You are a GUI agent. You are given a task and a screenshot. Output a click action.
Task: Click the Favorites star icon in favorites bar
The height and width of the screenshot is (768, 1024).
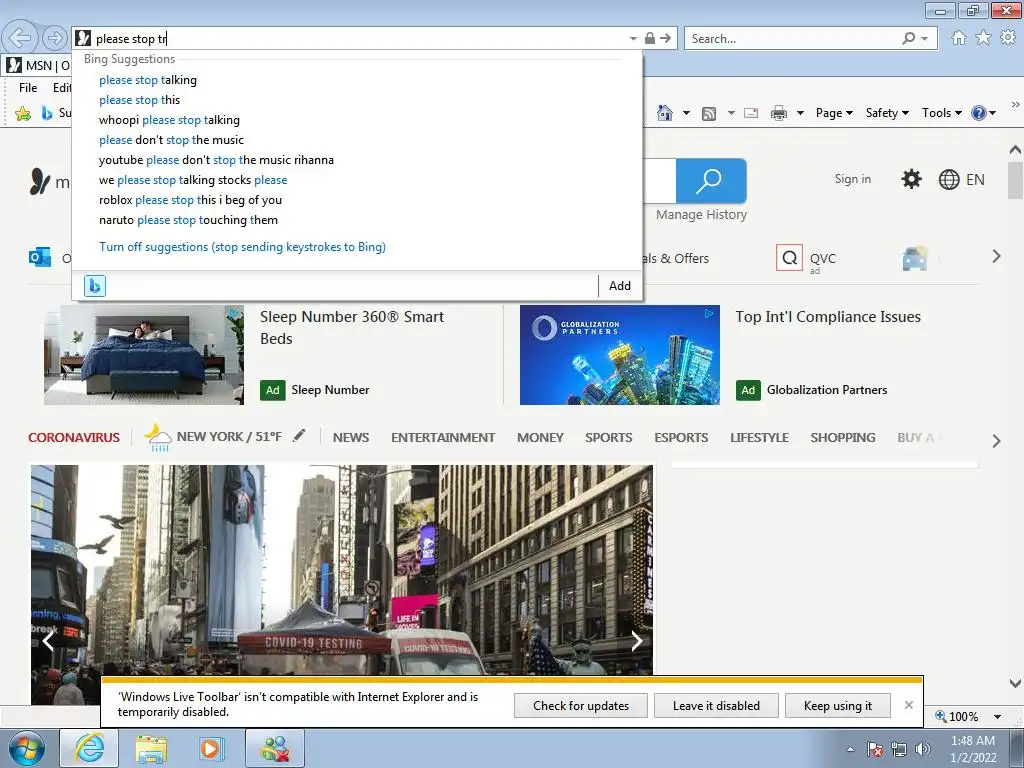(x=23, y=114)
